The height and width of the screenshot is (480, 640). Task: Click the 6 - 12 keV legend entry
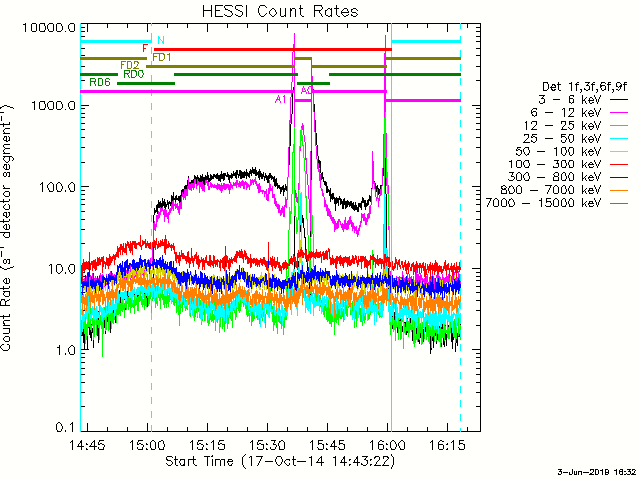[565, 112]
